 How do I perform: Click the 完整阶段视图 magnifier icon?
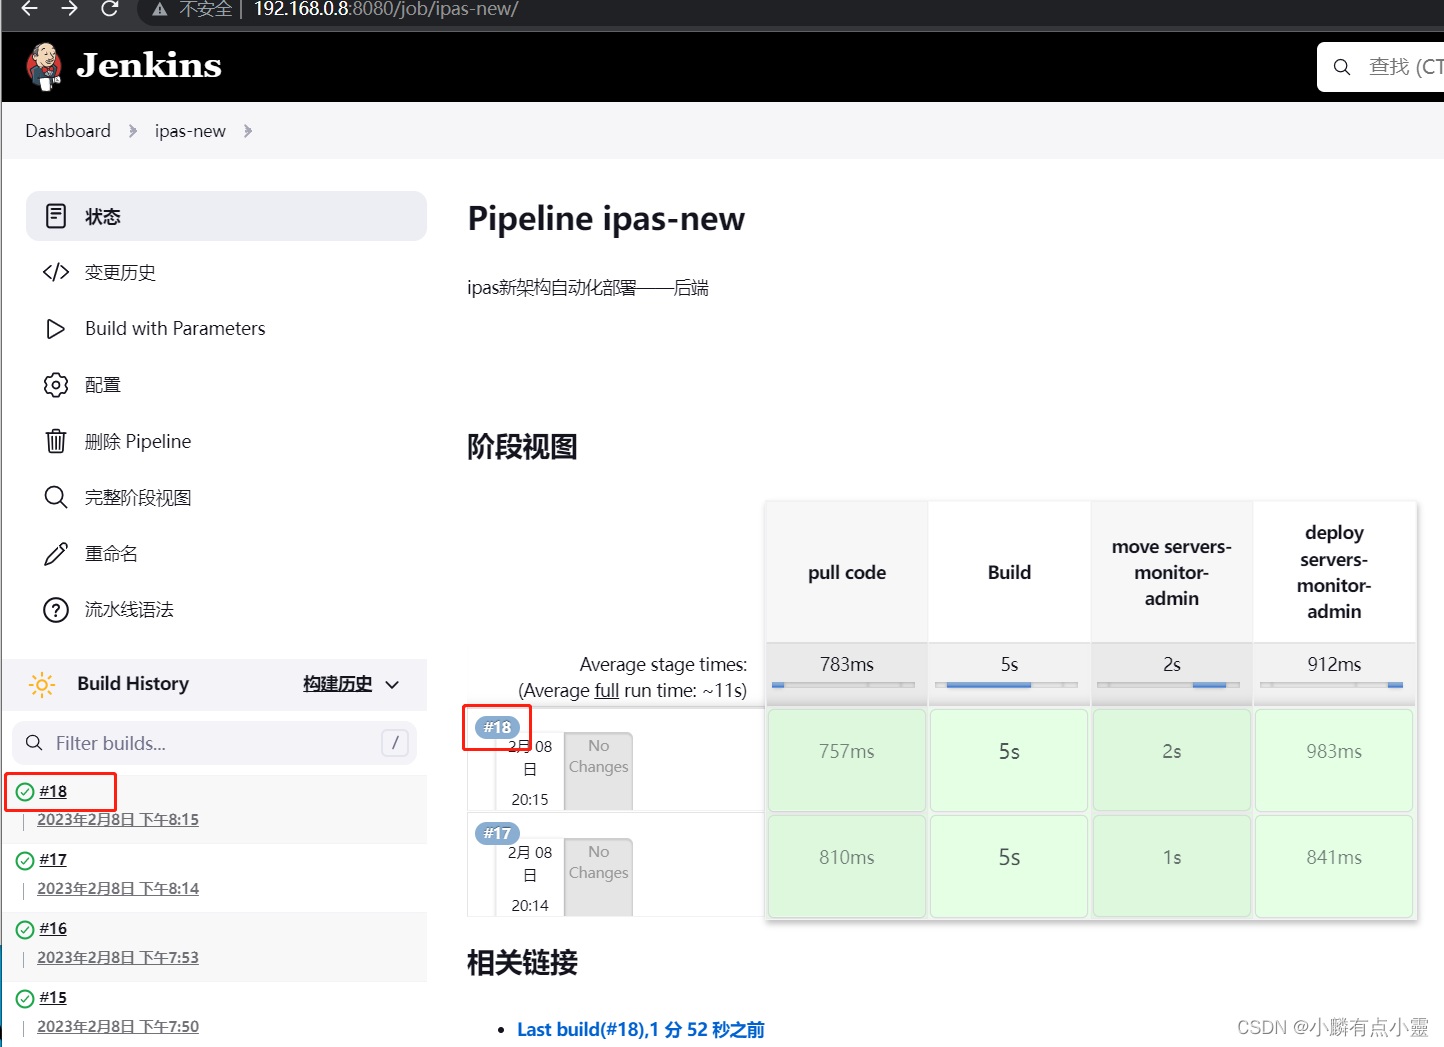point(56,497)
